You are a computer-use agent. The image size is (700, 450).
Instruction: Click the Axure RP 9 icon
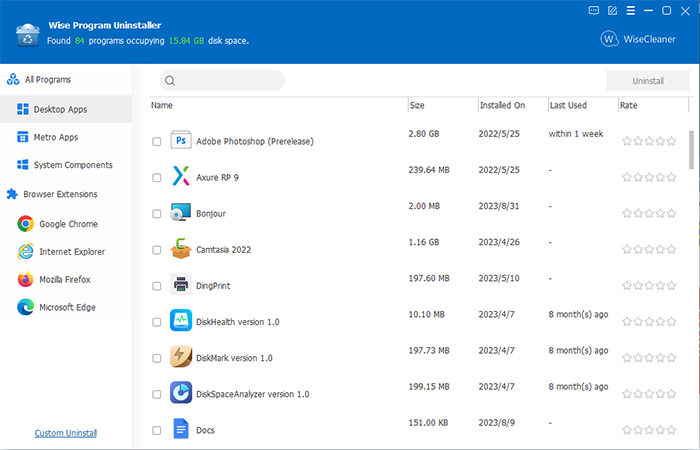click(181, 177)
